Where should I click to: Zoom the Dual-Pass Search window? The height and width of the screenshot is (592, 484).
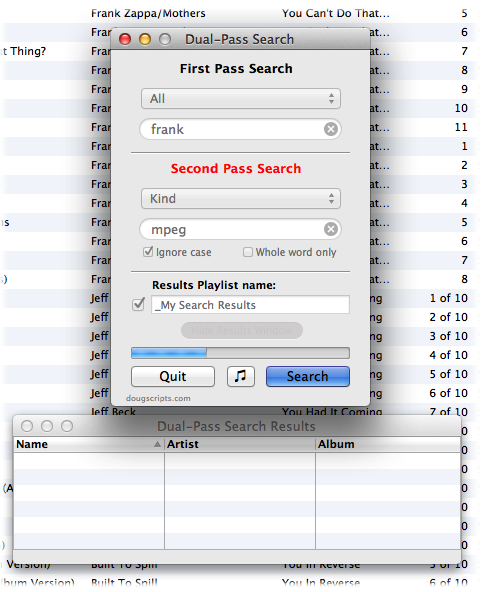click(165, 39)
